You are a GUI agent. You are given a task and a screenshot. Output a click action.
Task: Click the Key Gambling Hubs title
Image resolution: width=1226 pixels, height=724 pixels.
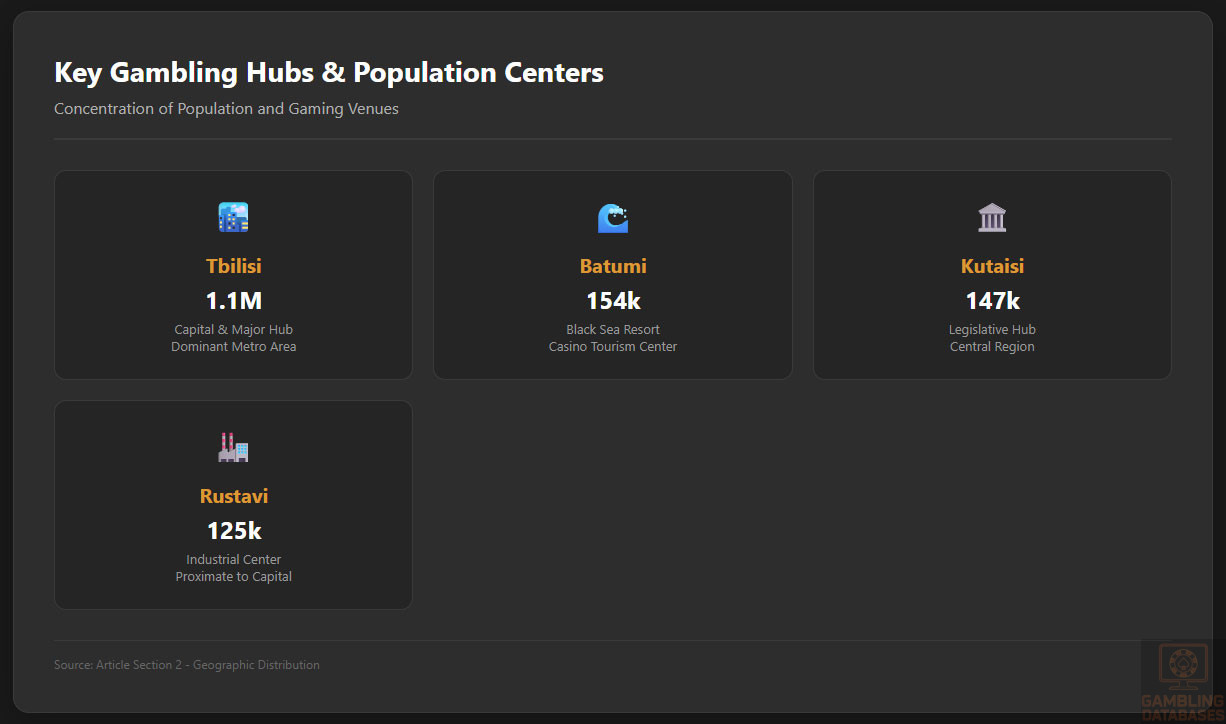click(329, 73)
